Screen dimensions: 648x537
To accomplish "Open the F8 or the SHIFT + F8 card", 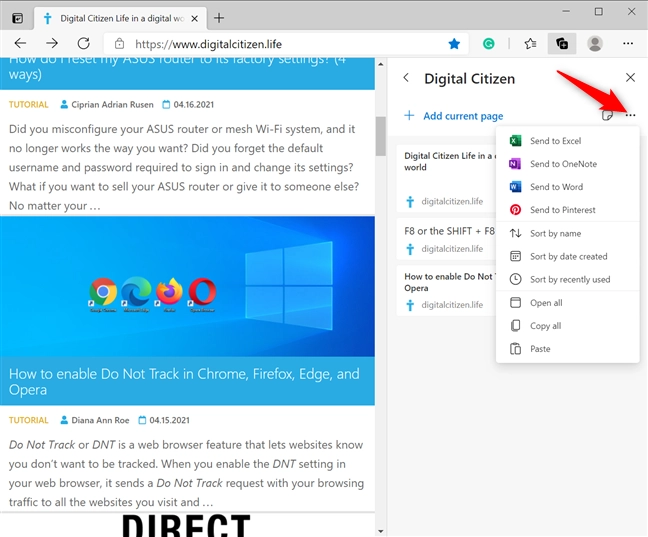I will 446,239.
